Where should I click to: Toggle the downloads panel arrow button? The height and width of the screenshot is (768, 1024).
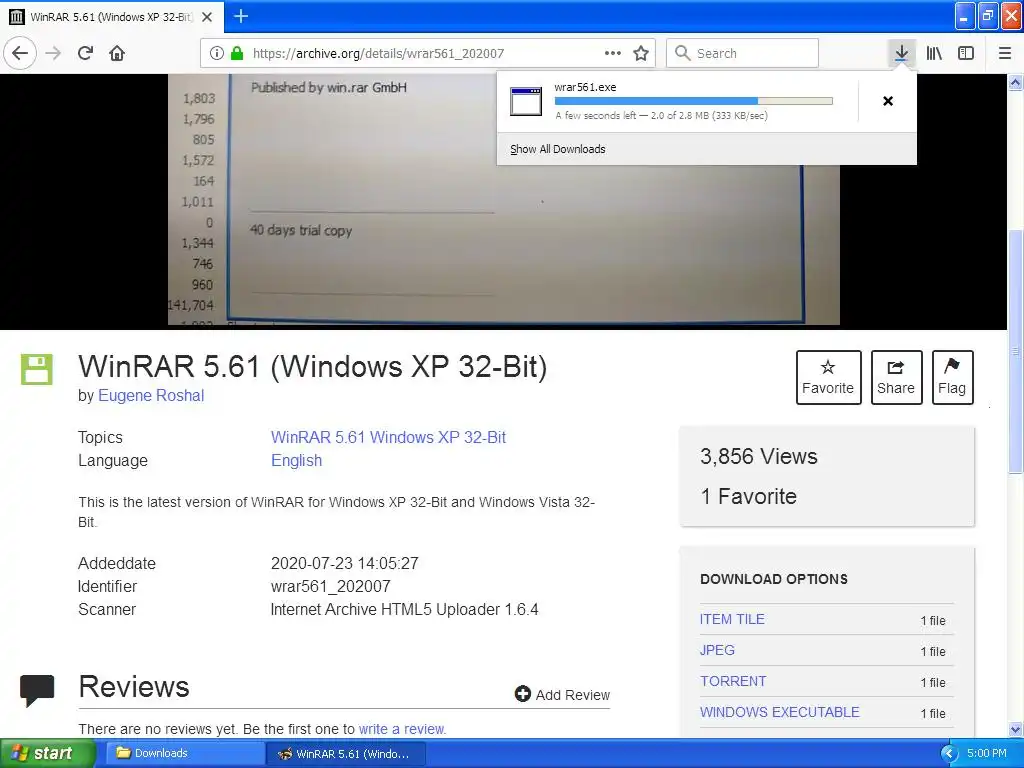pyautogui.click(x=901, y=53)
